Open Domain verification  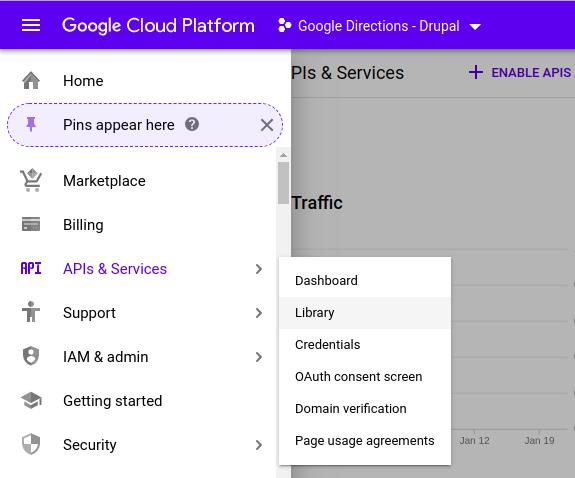pos(365,408)
